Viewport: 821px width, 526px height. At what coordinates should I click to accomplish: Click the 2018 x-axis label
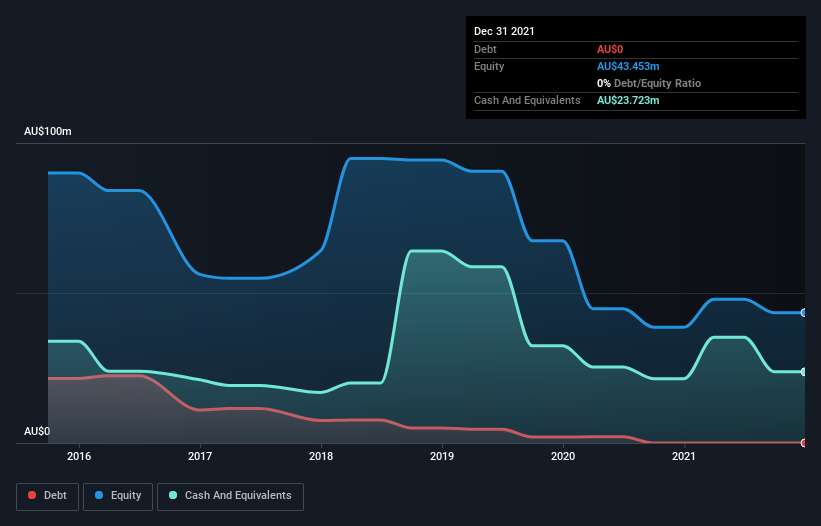[321, 456]
